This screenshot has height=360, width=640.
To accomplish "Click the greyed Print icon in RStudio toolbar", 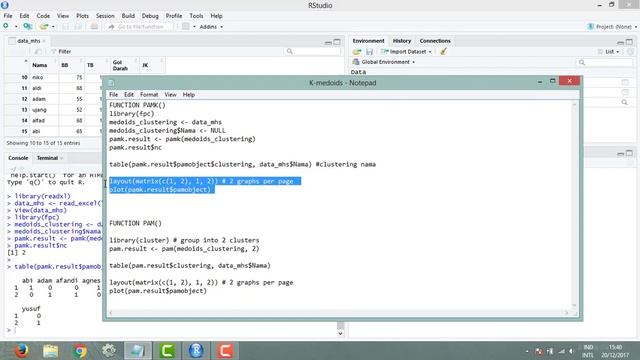I will point(94,27).
